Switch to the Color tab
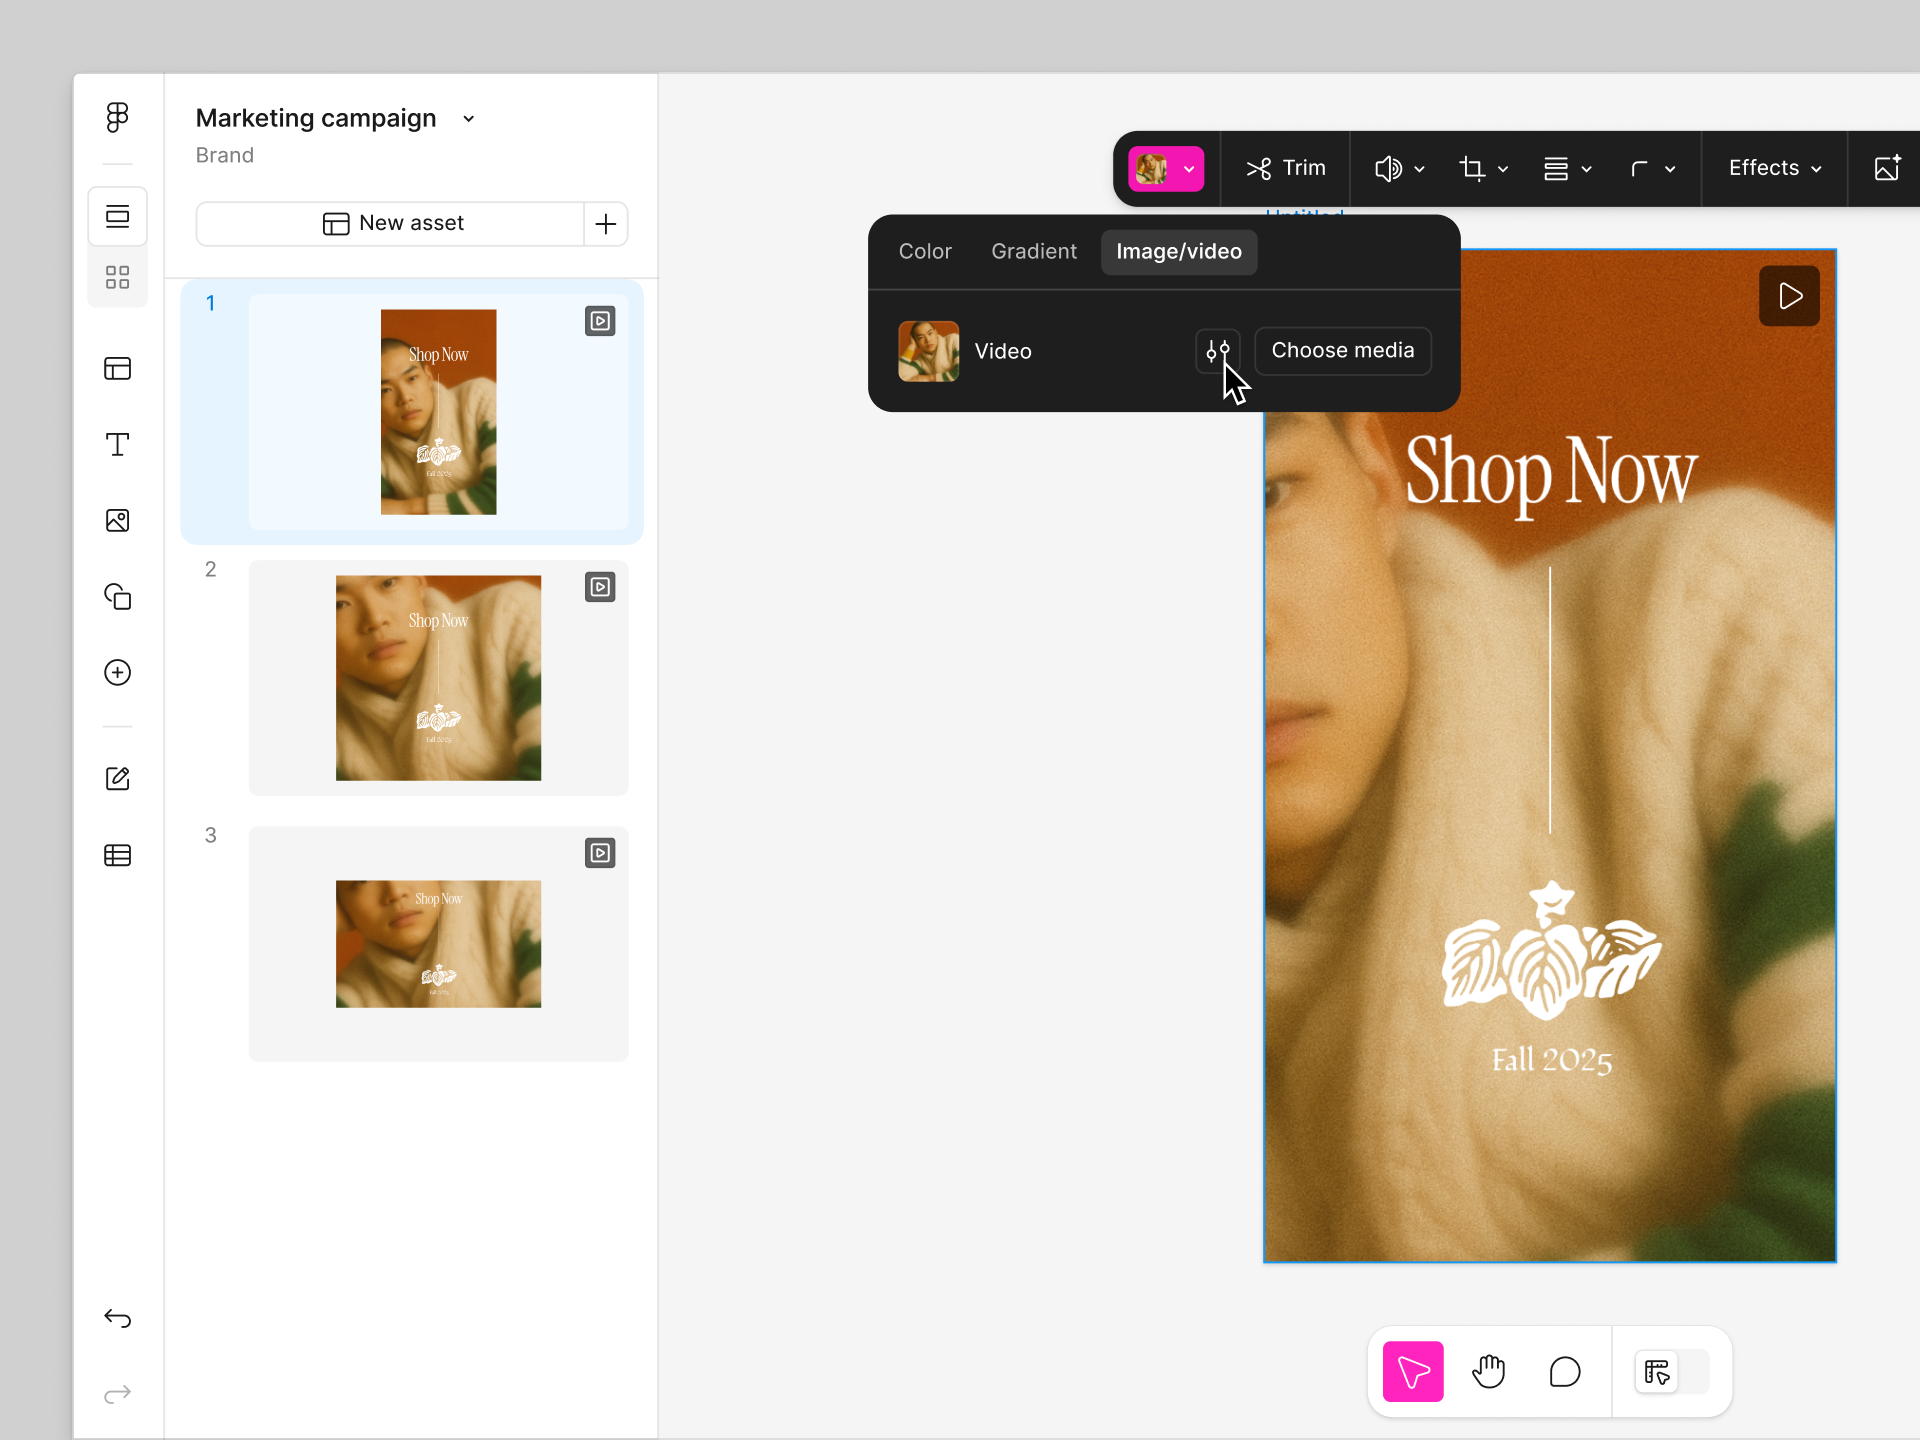The height and width of the screenshot is (1440, 1920). click(925, 251)
